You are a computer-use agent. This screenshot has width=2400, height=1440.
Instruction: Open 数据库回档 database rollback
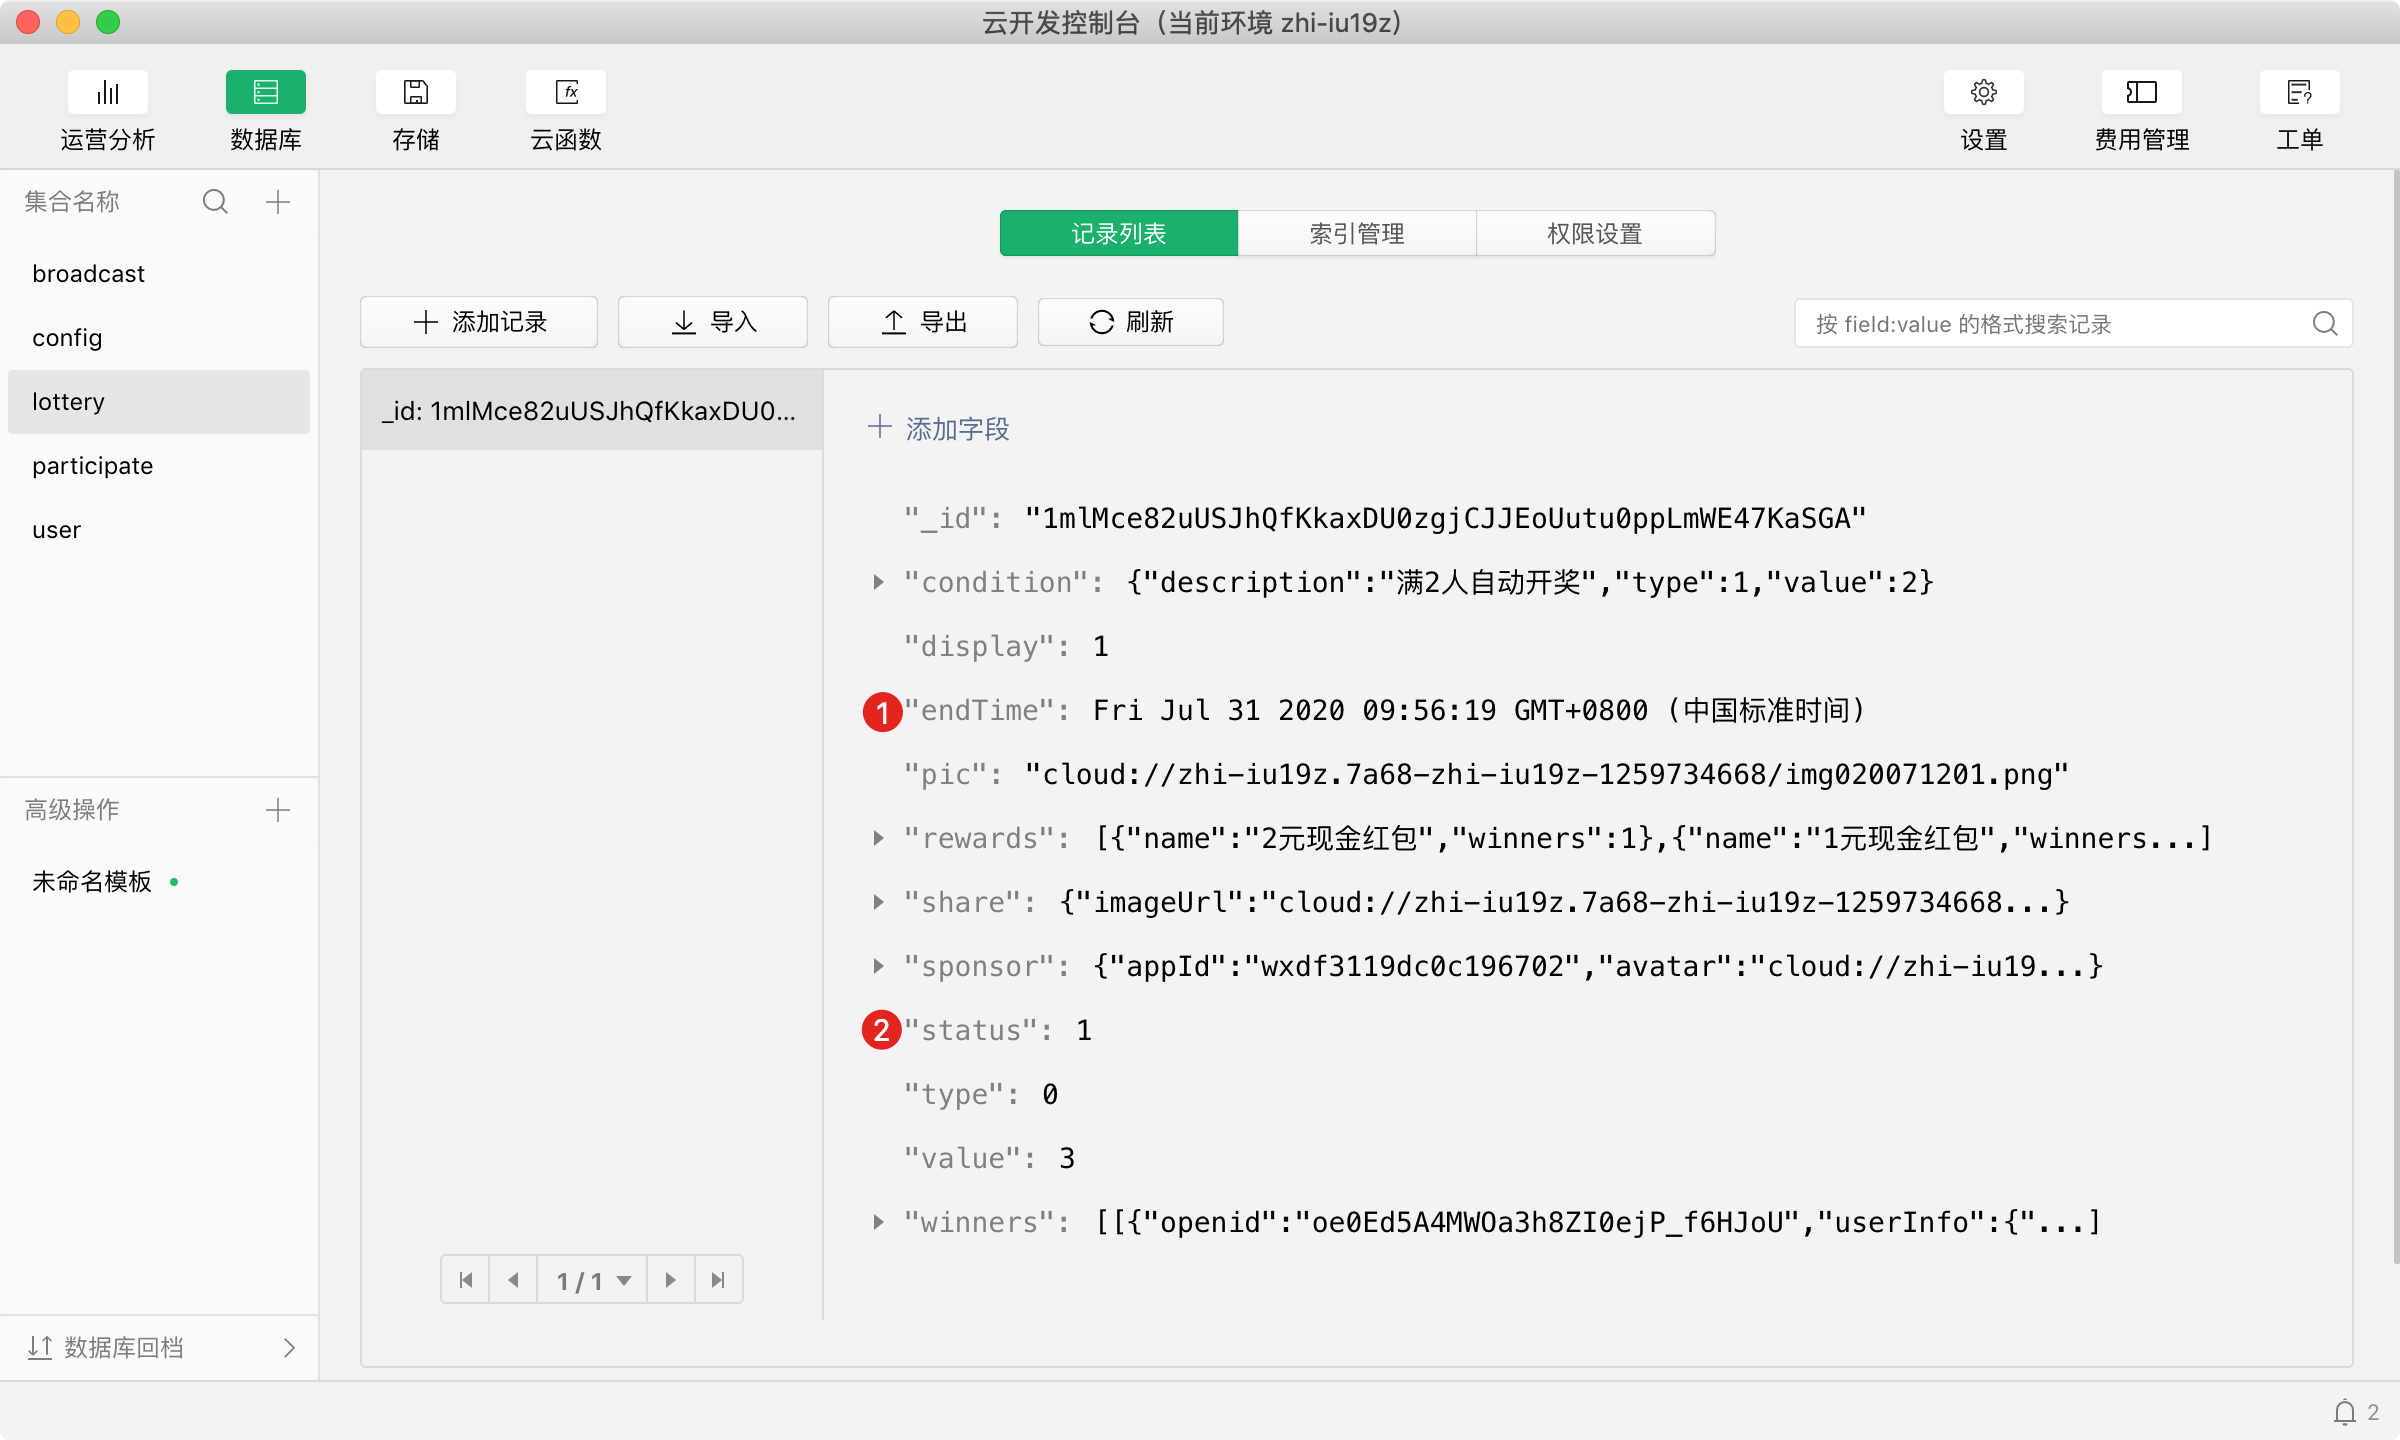[x=160, y=1348]
